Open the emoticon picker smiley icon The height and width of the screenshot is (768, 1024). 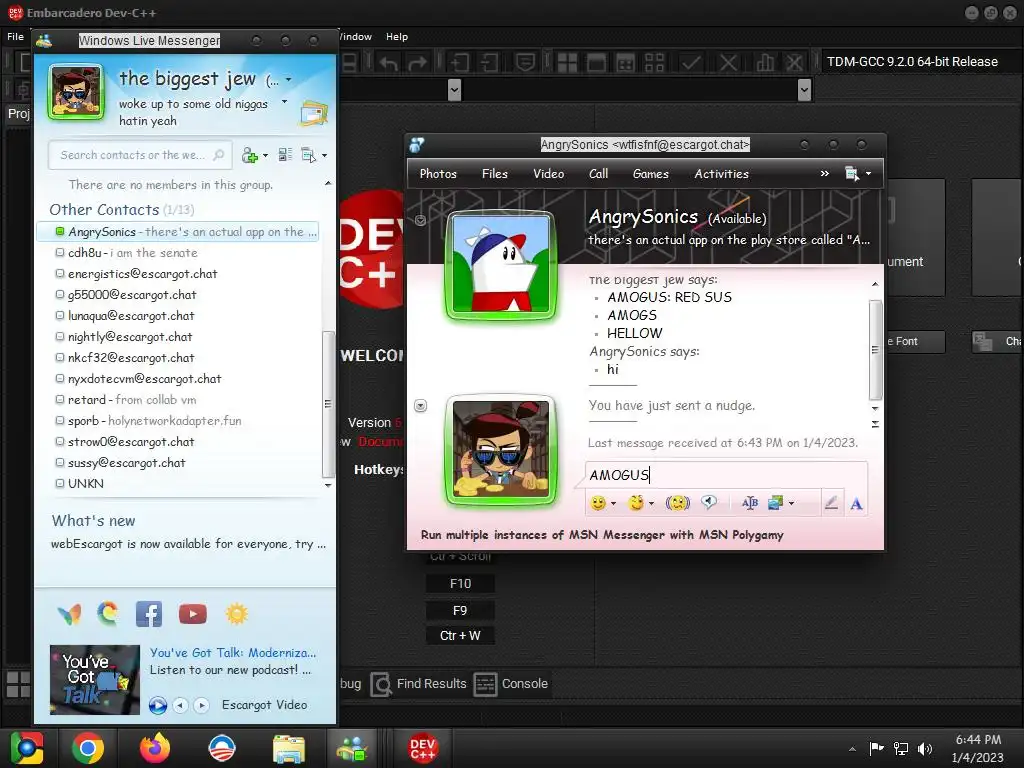click(x=597, y=503)
